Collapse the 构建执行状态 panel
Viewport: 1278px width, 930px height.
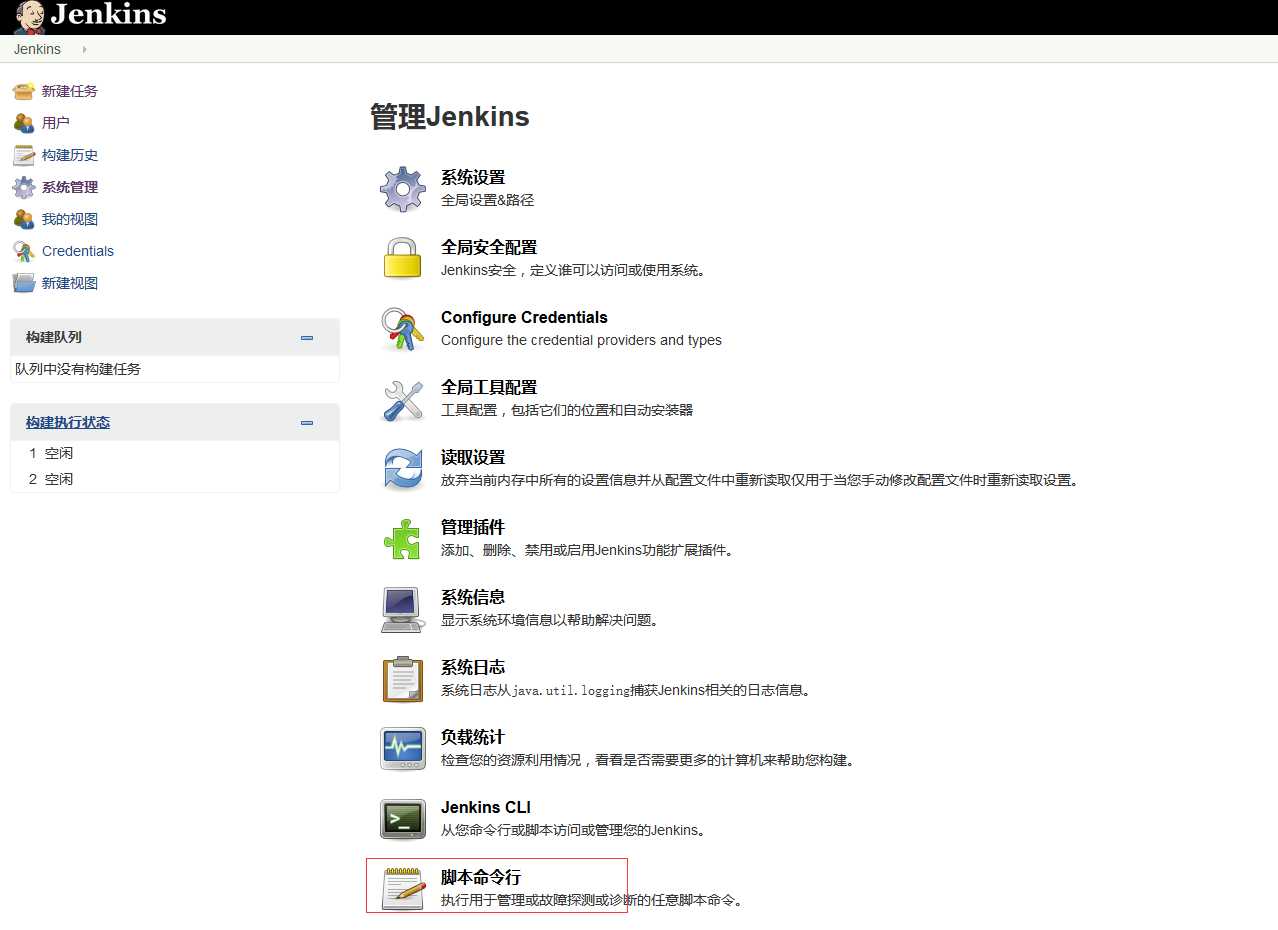click(x=307, y=423)
